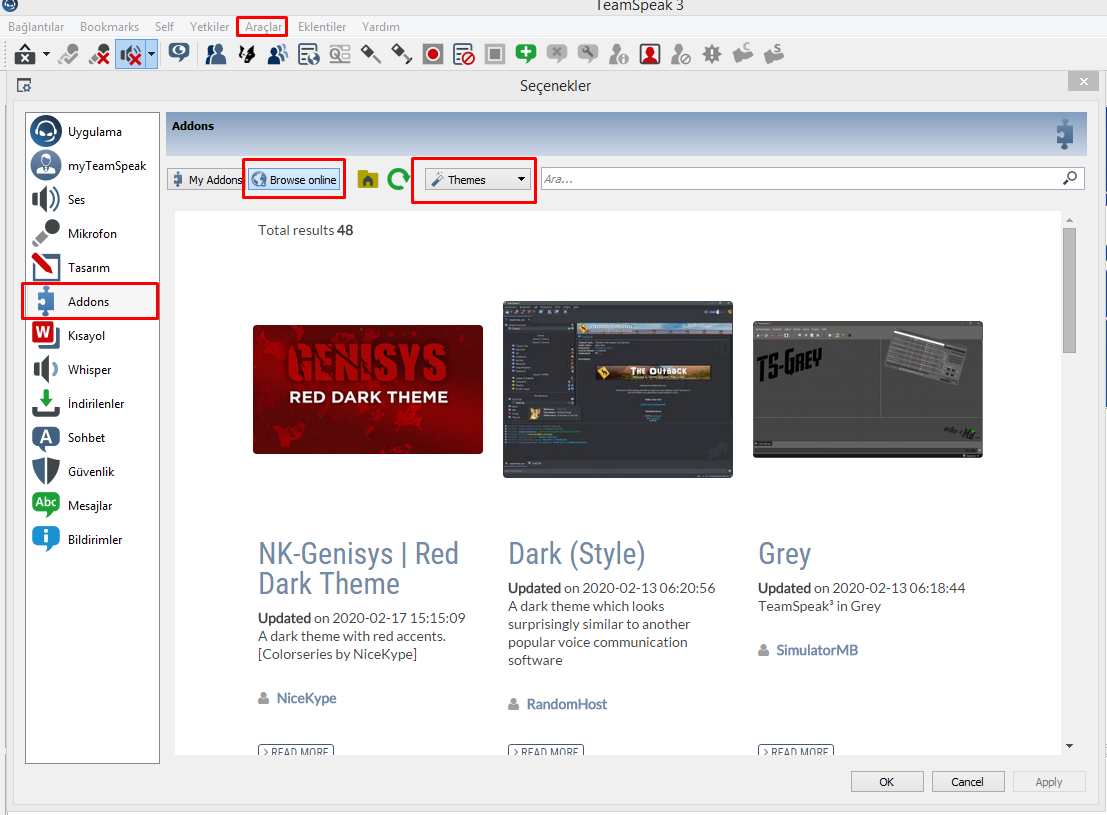Switch to Browse online tab
The height and width of the screenshot is (815, 1107).
pyautogui.click(x=294, y=179)
